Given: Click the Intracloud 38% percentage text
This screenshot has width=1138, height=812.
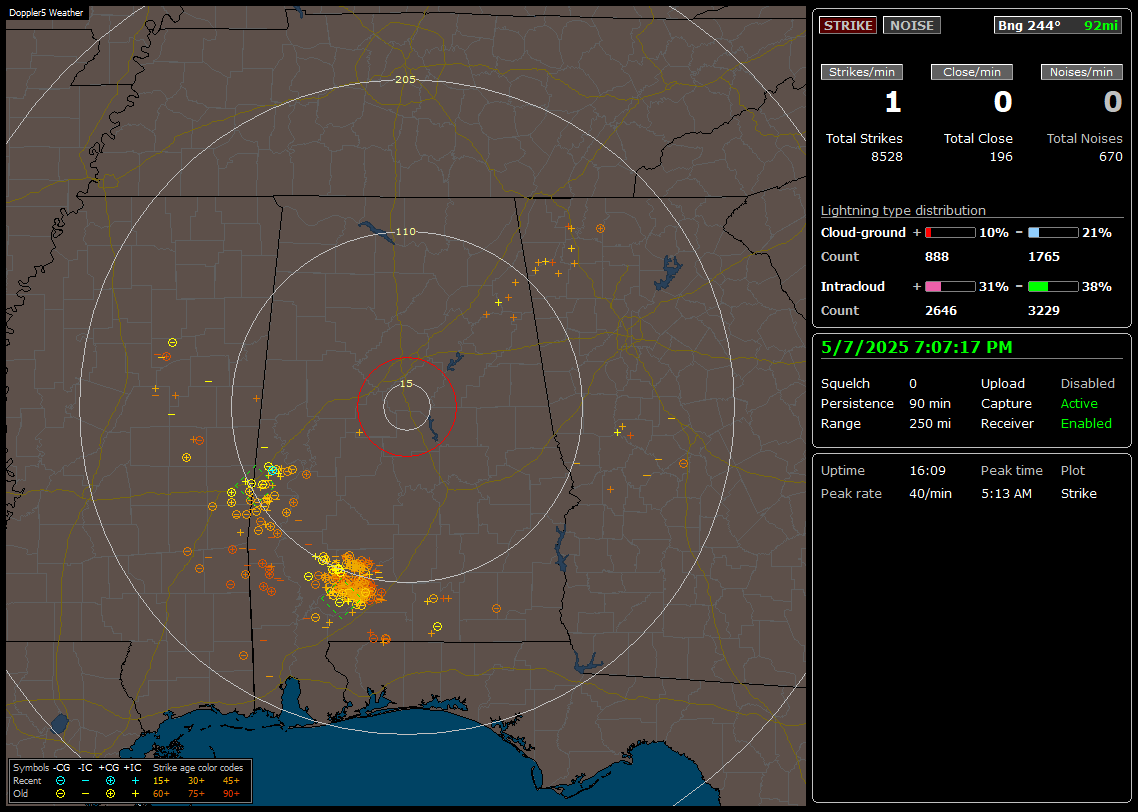Looking at the screenshot, I should [1097, 287].
